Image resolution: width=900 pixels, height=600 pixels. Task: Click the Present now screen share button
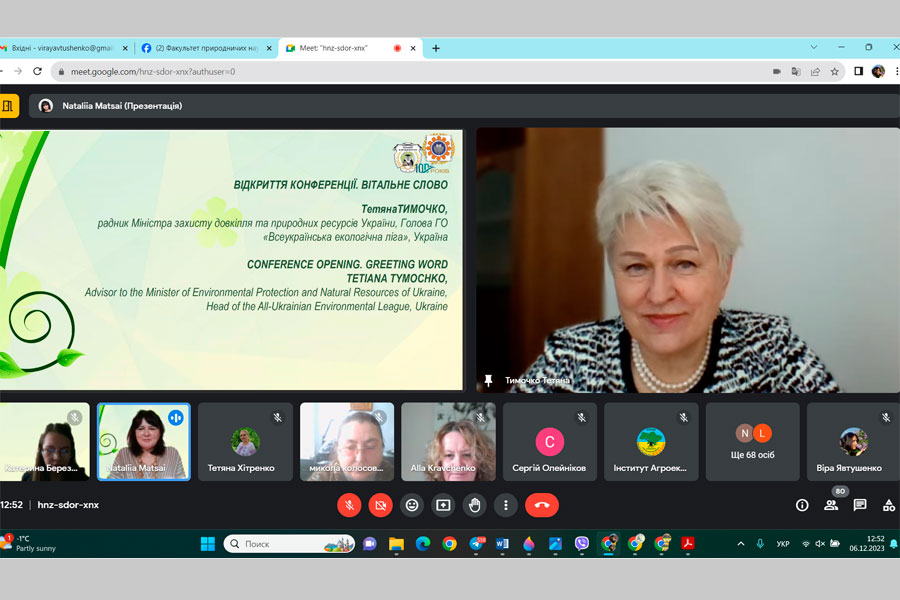(443, 505)
